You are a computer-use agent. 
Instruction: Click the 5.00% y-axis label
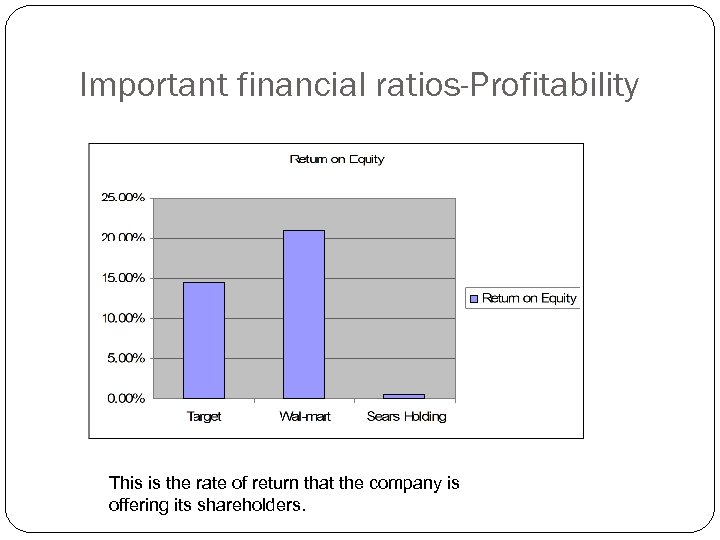pos(126,358)
